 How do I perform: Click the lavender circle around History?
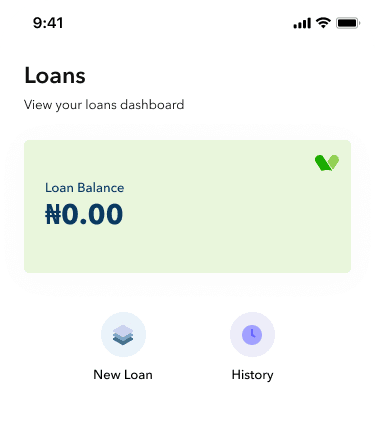point(252,335)
